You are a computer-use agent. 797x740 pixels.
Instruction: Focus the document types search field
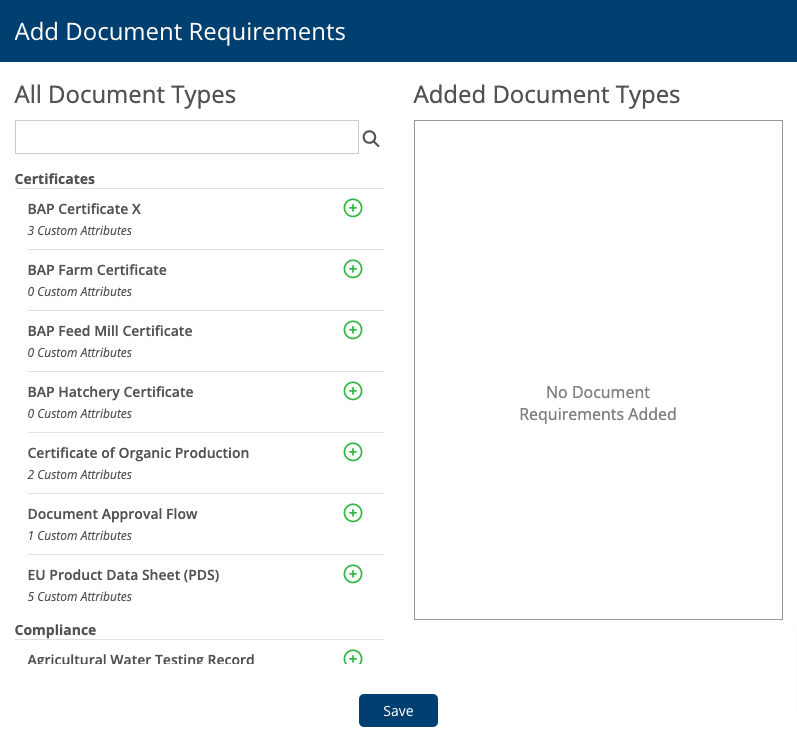(x=187, y=137)
